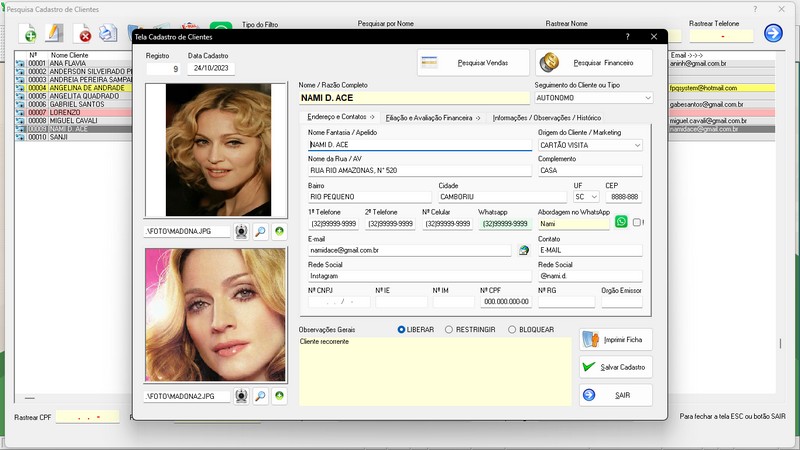Click the Salvar Cadastro button
This screenshot has height=450, width=800.
[x=616, y=367]
